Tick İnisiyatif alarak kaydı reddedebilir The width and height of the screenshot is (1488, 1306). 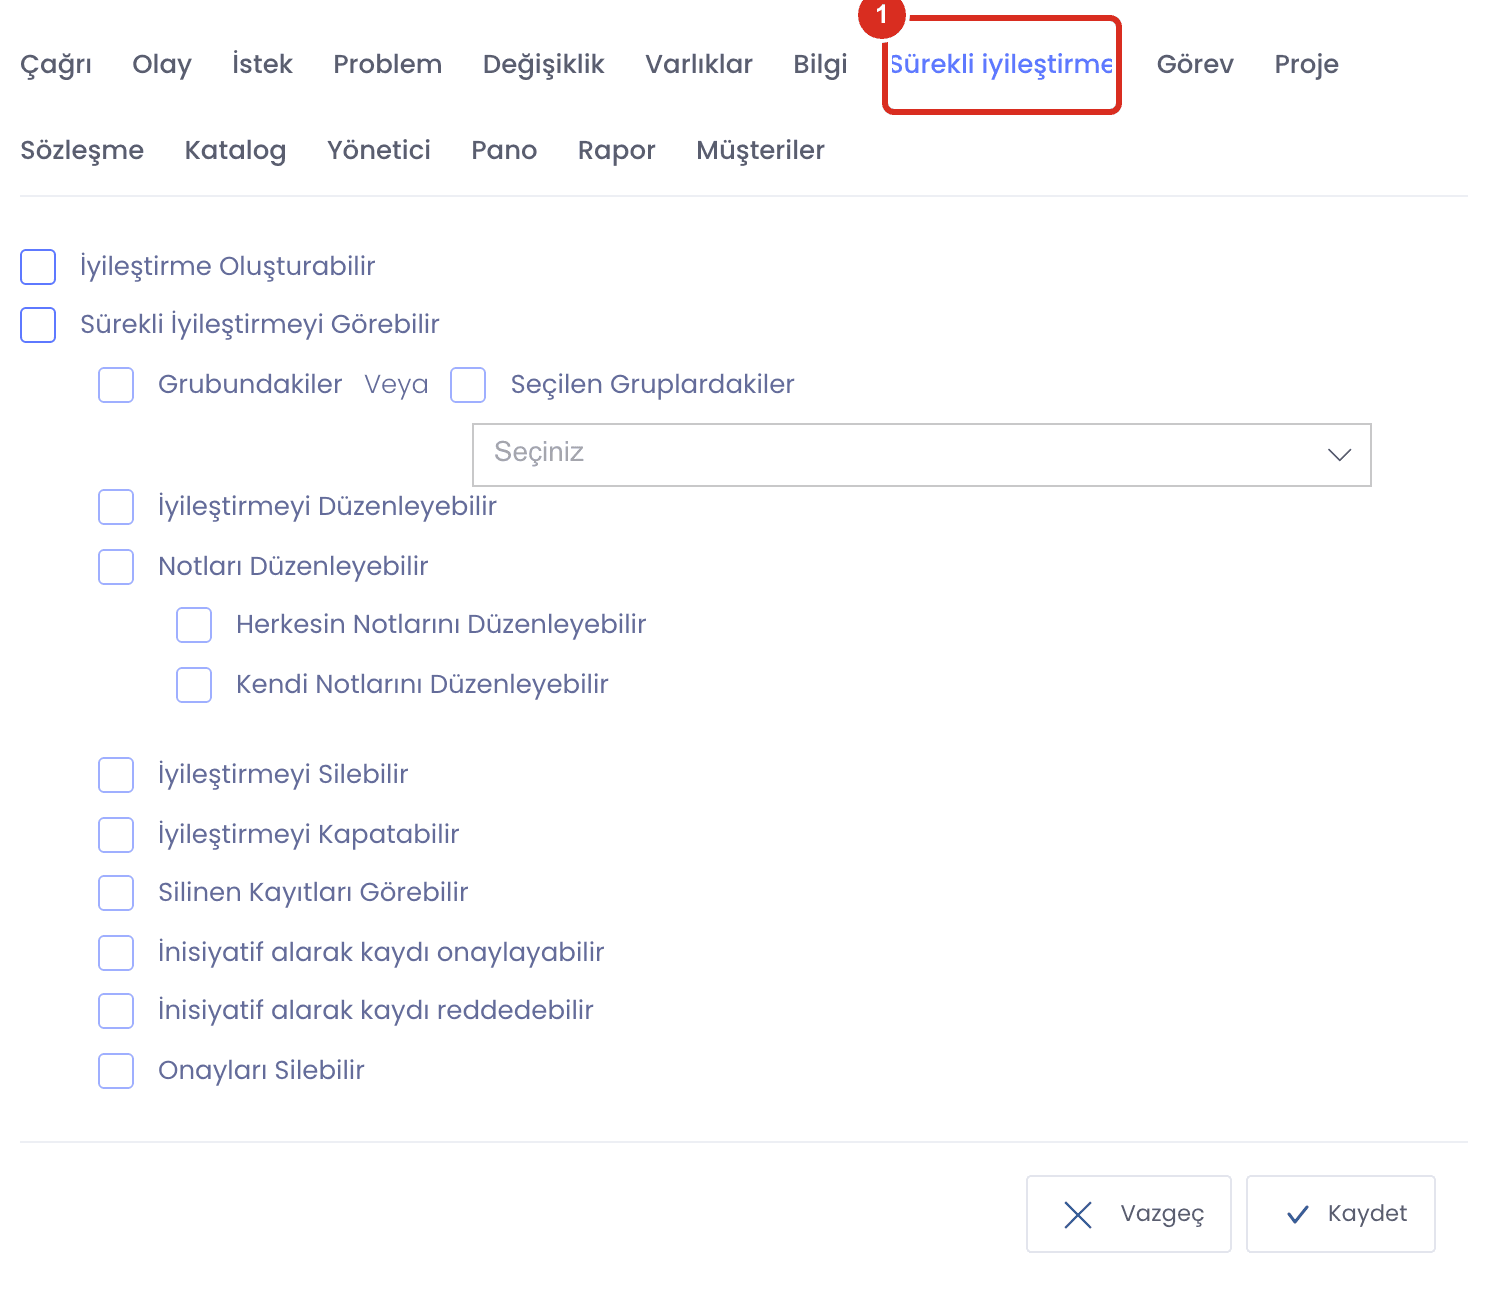116,1011
